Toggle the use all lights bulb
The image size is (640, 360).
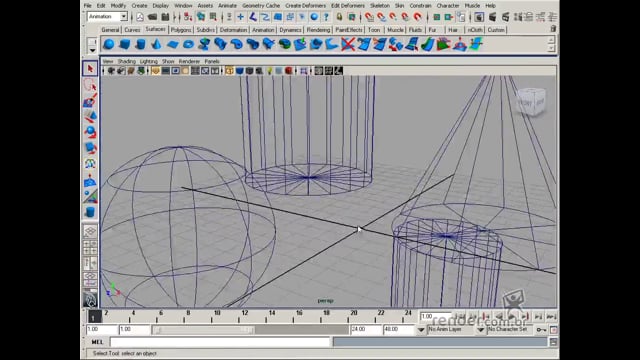tap(269, 71)
